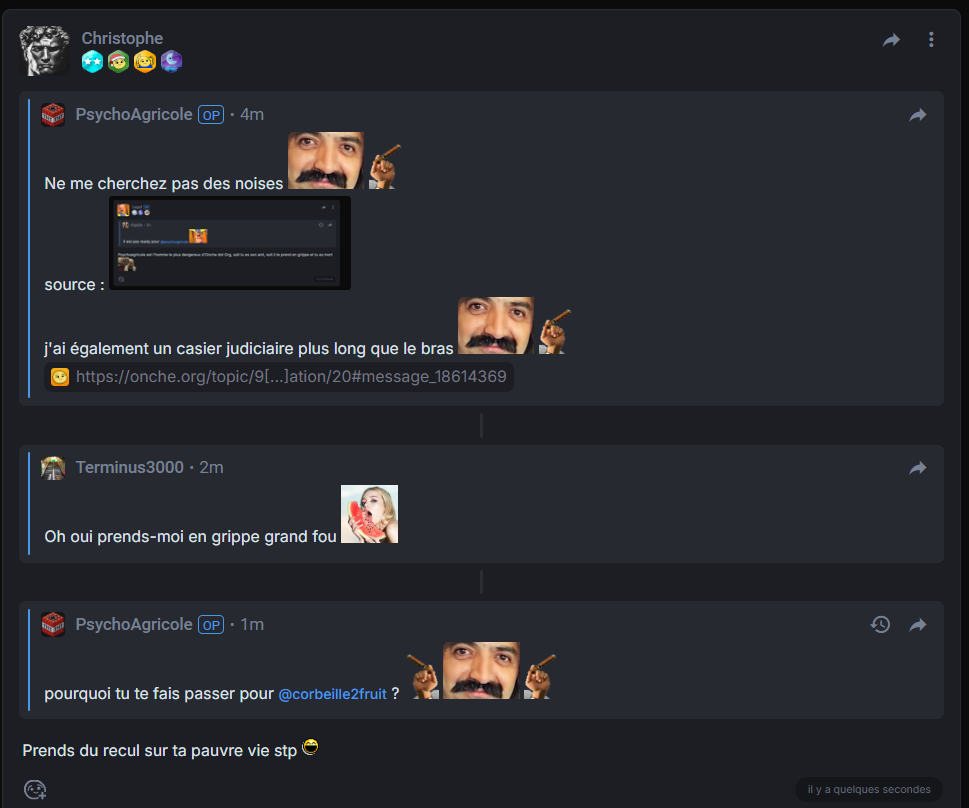Open PsychoAgricole username on the 1m quote
Screen dimensions: 969x808
(134, 624)
